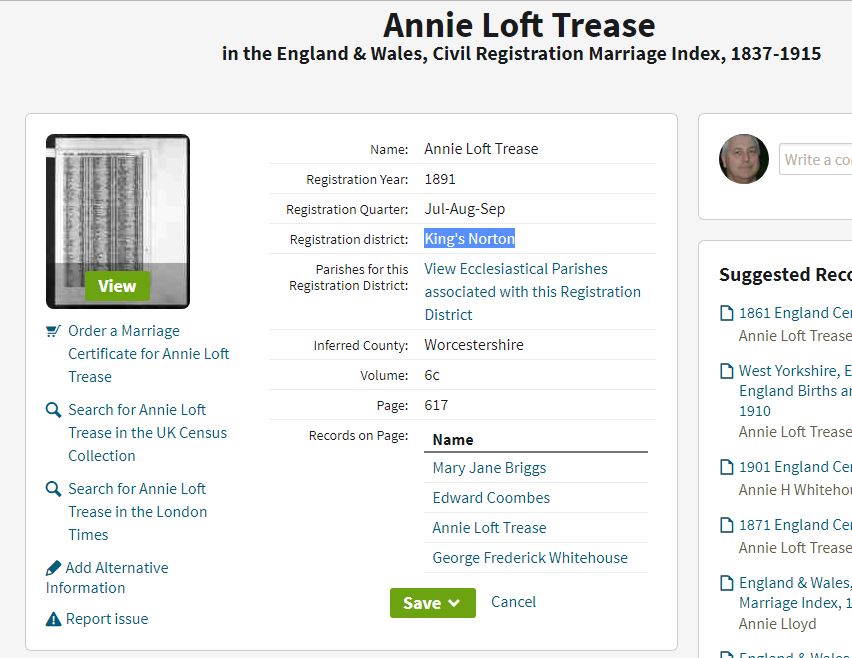Open the marriage index record image thumbnail
852x658 pixels.
point(117,221)
